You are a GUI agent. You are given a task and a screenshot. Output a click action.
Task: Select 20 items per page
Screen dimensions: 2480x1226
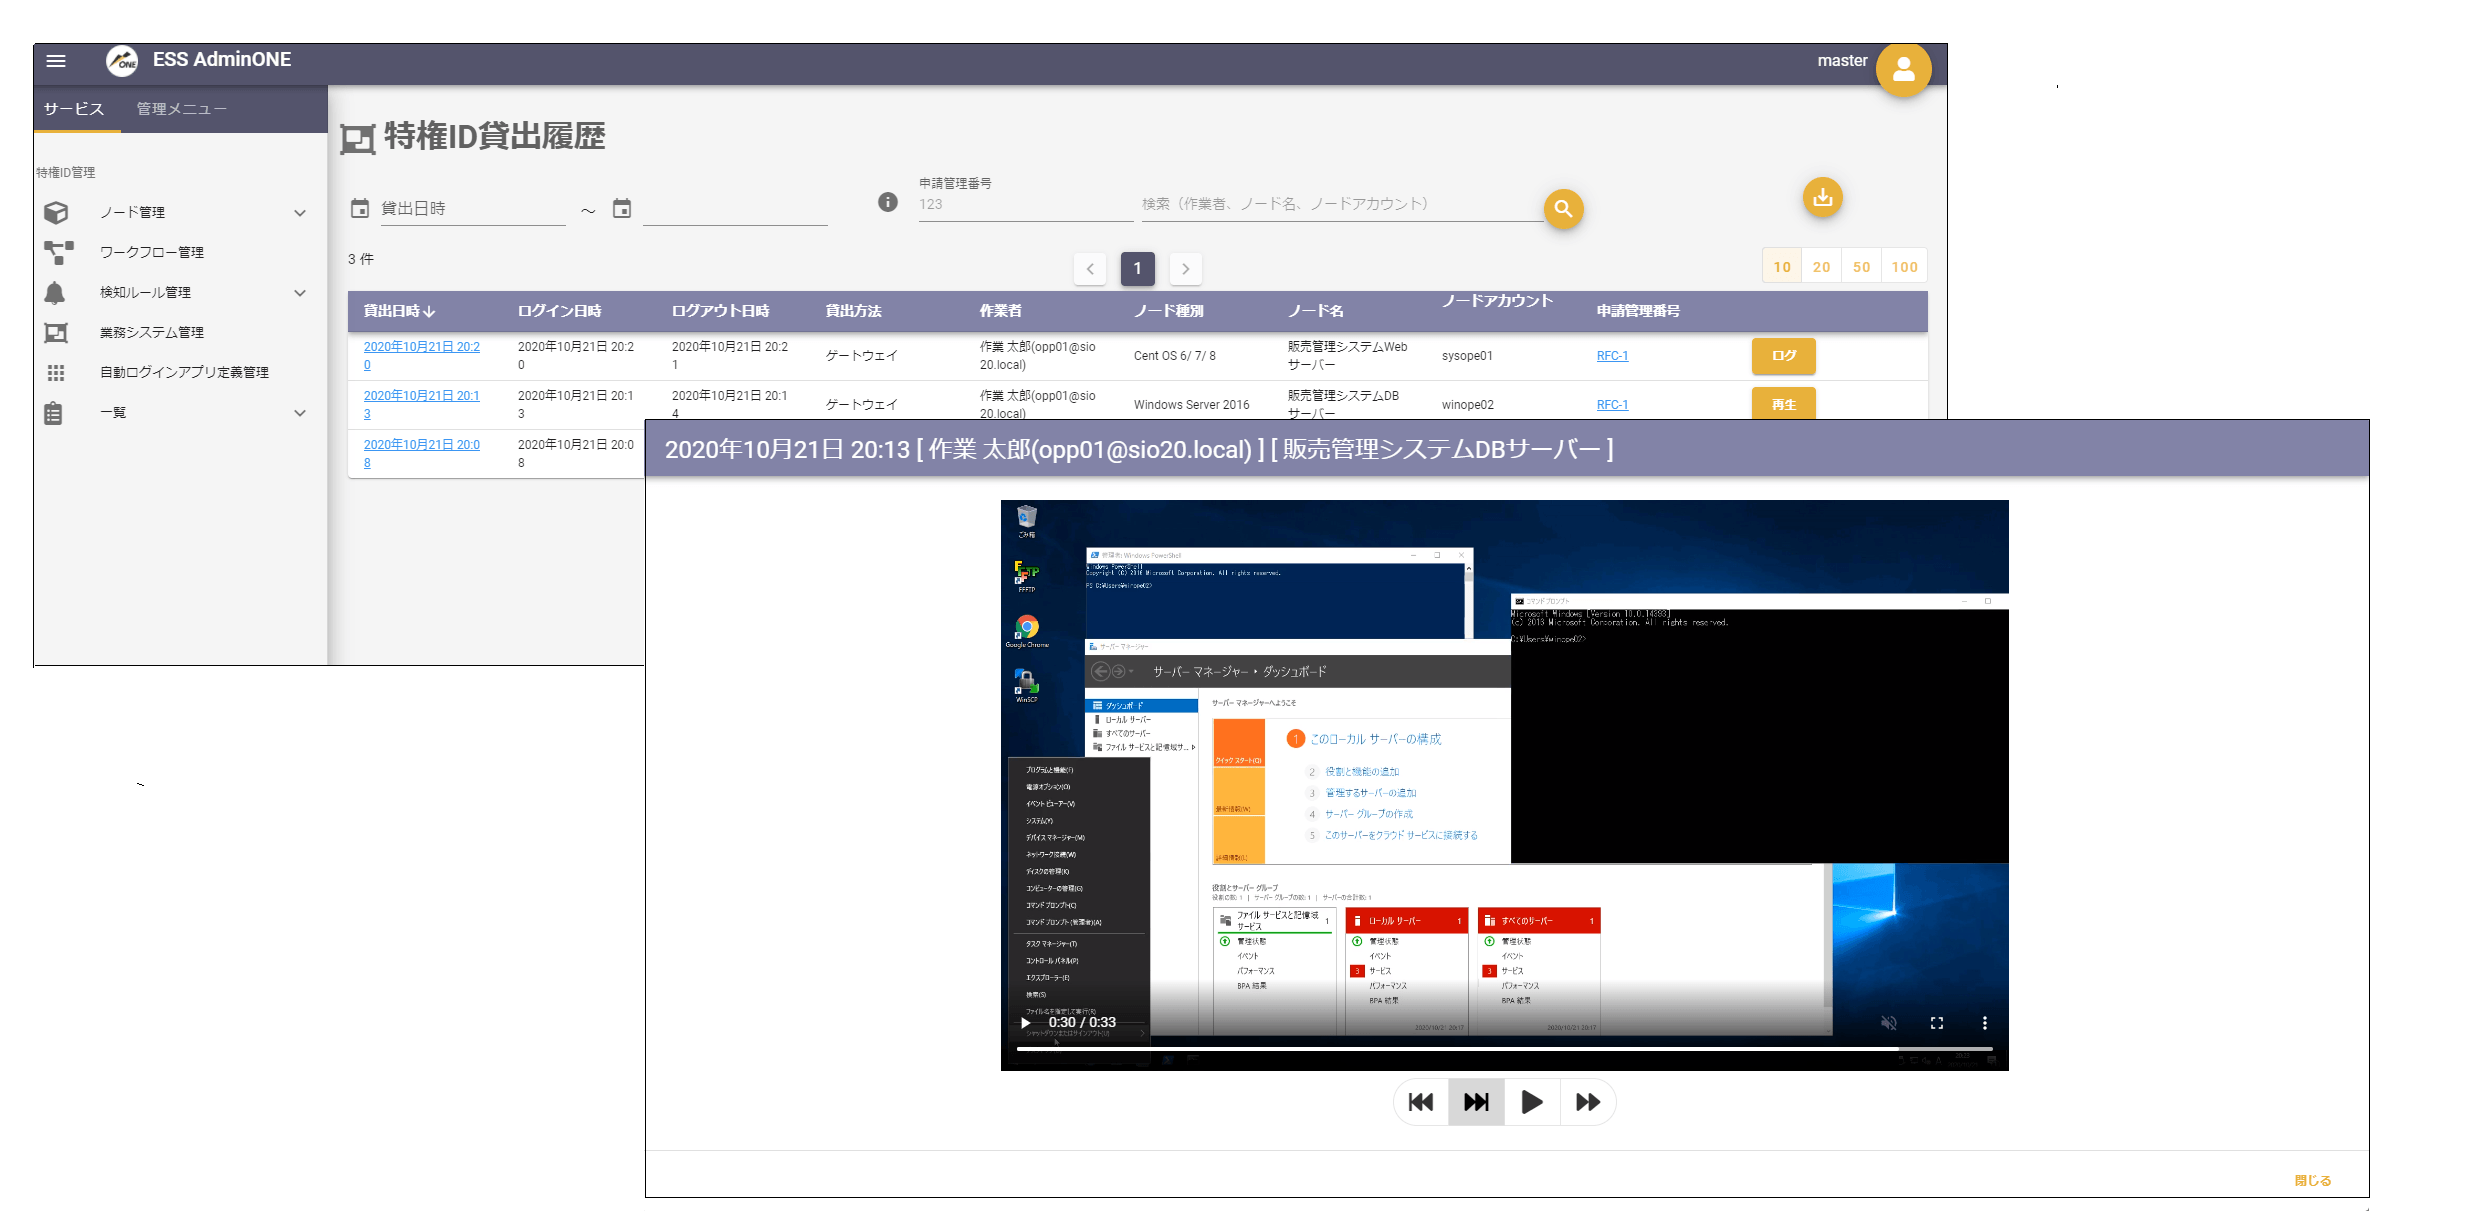pos(1821,267)
